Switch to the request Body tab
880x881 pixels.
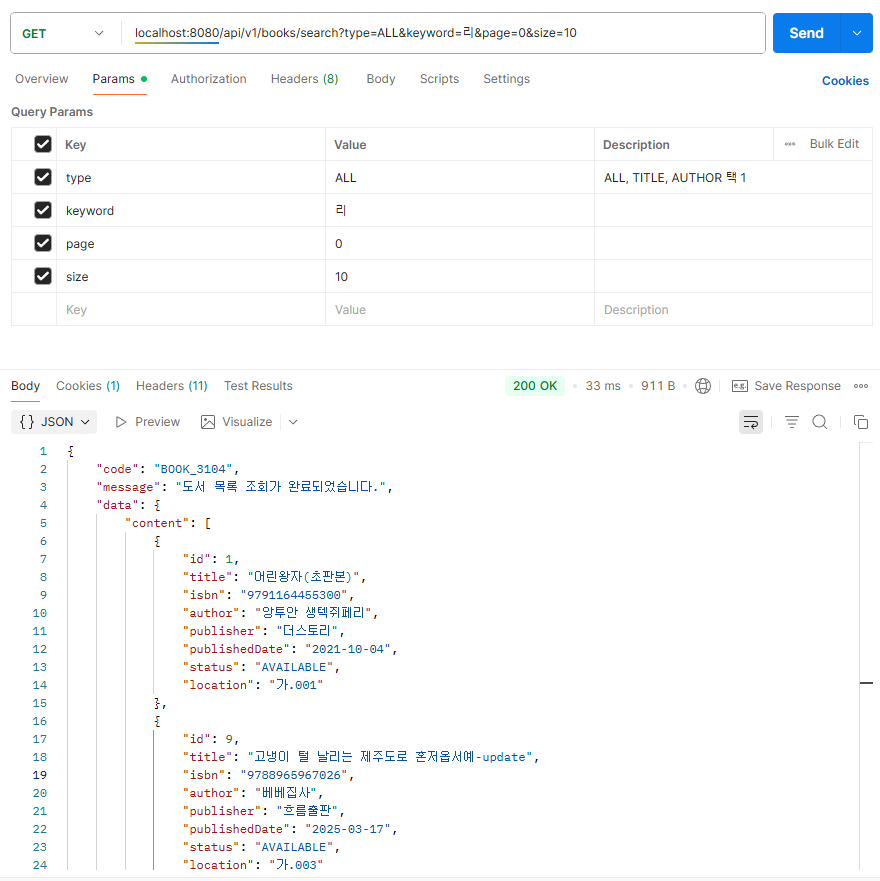coord(380,79)
